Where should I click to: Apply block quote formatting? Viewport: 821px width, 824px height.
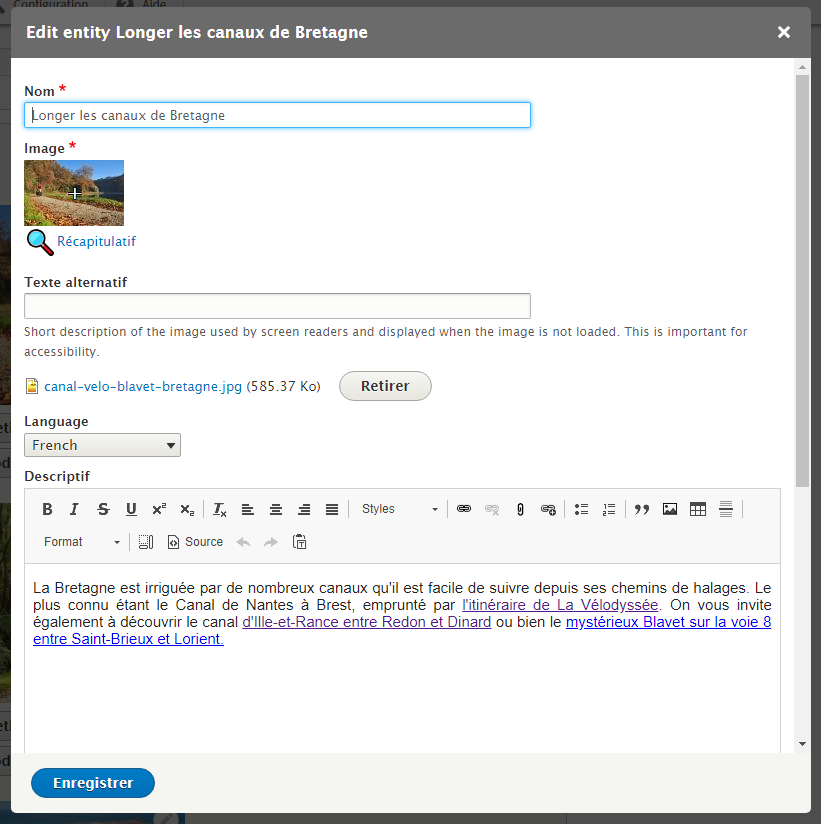click(642, 509)
